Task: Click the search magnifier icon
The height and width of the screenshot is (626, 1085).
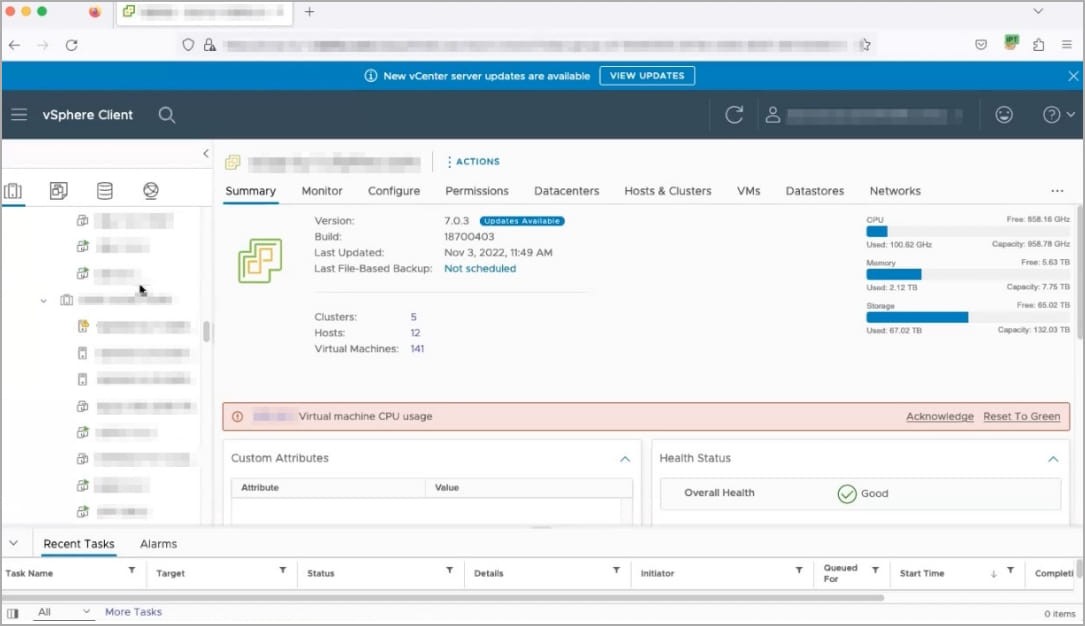Action: pos(167,115)
